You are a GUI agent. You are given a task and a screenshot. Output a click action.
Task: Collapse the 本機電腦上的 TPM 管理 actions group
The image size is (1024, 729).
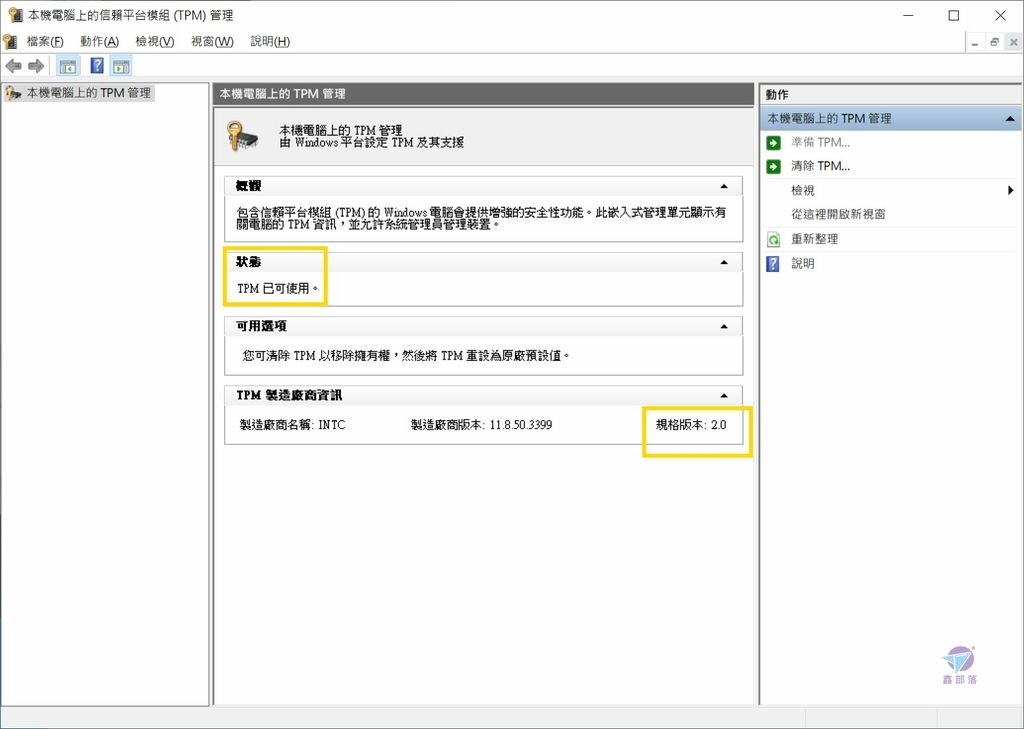[x=1010, y=119]
